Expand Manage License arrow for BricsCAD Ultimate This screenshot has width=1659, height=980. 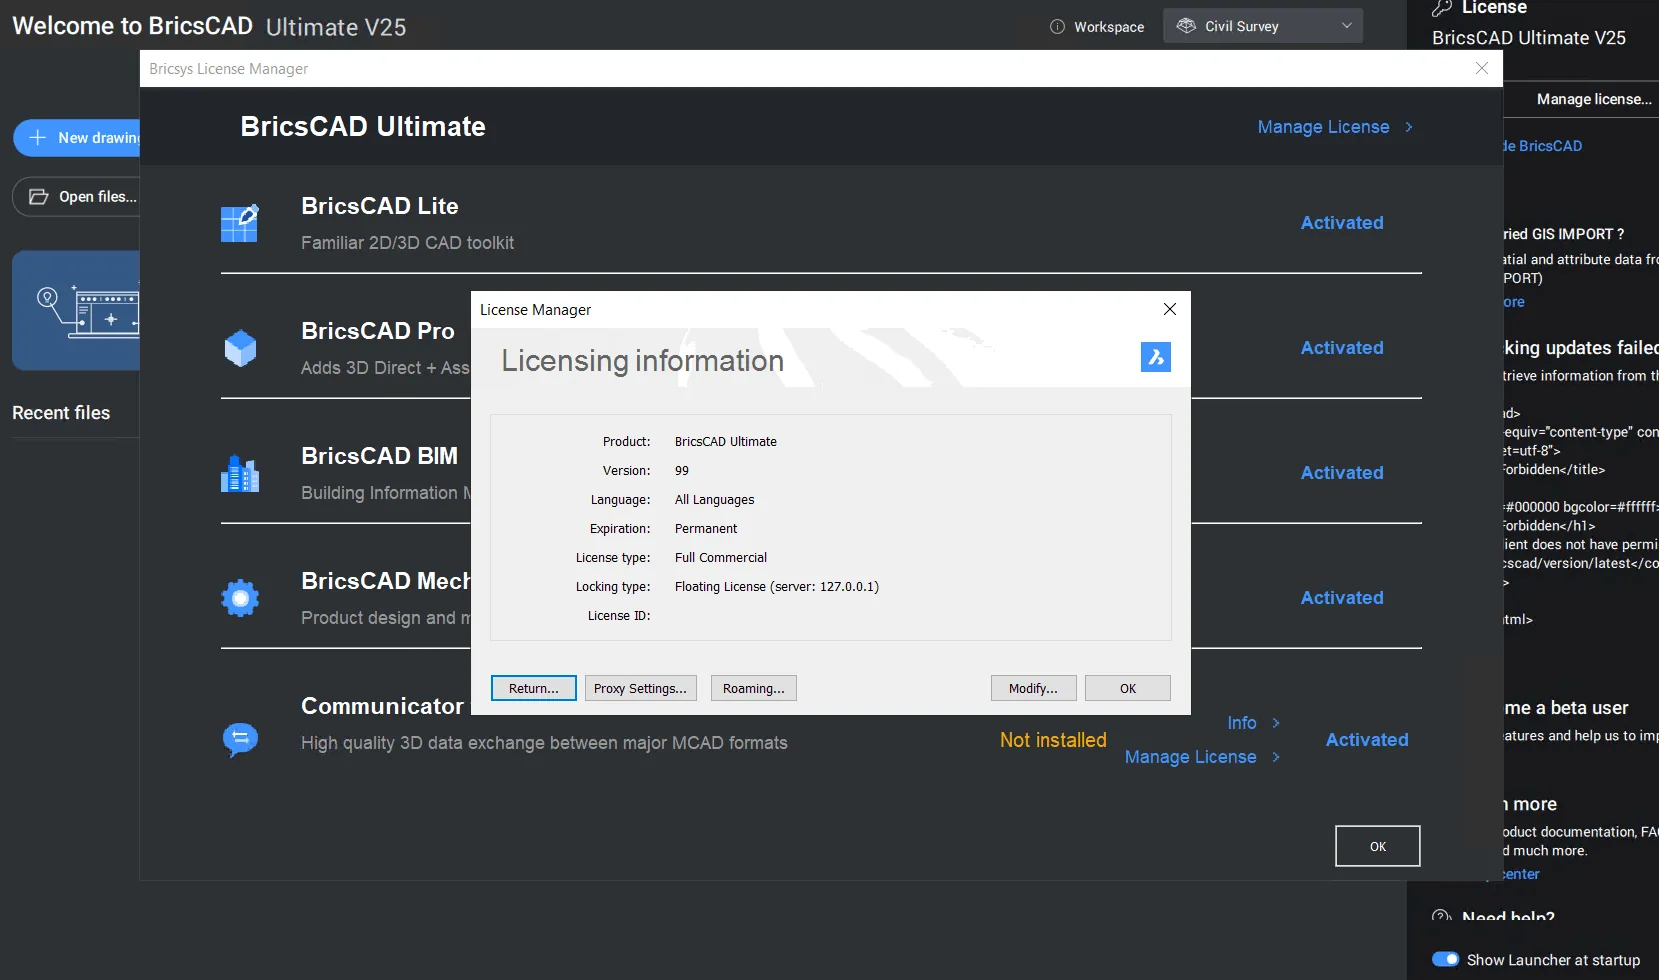[x=1409, y=127]
